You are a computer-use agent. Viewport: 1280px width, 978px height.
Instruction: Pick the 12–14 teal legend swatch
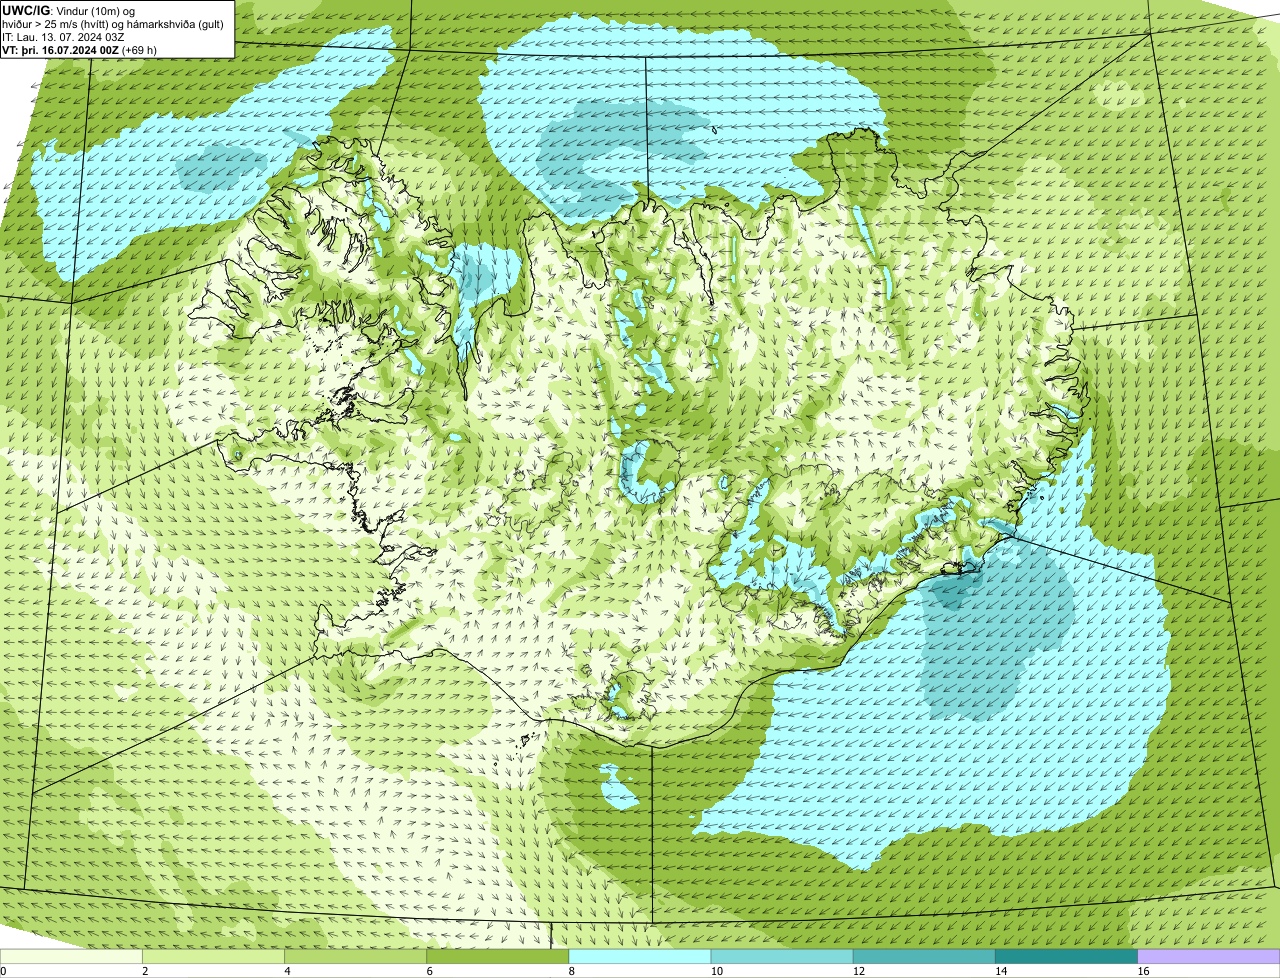pos(924,956)
